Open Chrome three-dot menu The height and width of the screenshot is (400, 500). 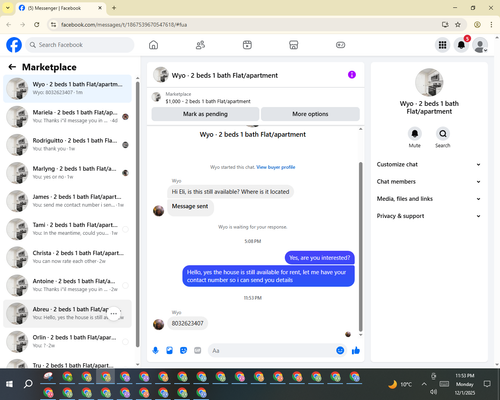(491, 25)
